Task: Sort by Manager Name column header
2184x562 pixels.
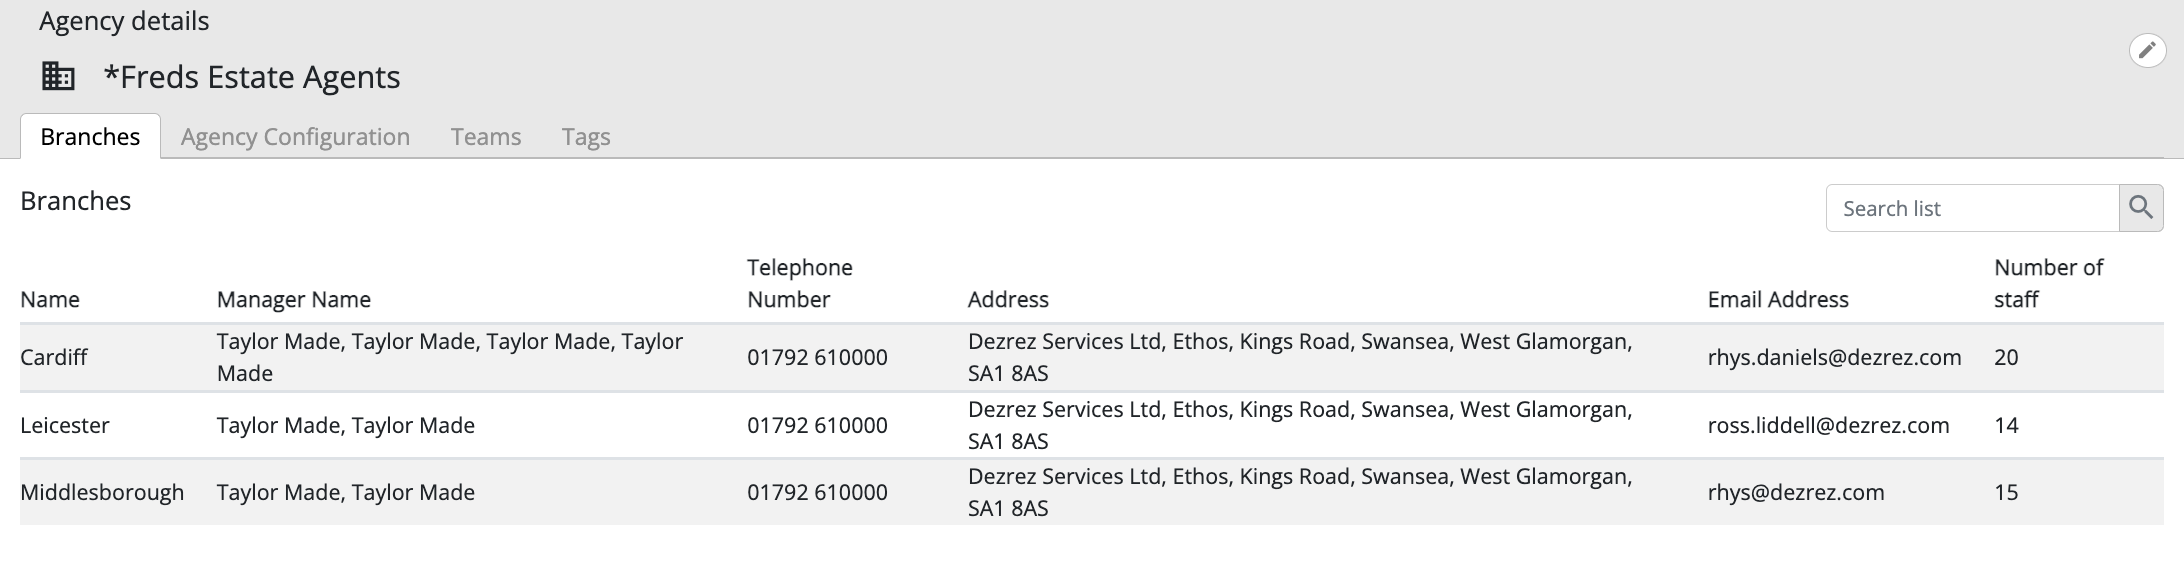Action: [x=294, y=299]
